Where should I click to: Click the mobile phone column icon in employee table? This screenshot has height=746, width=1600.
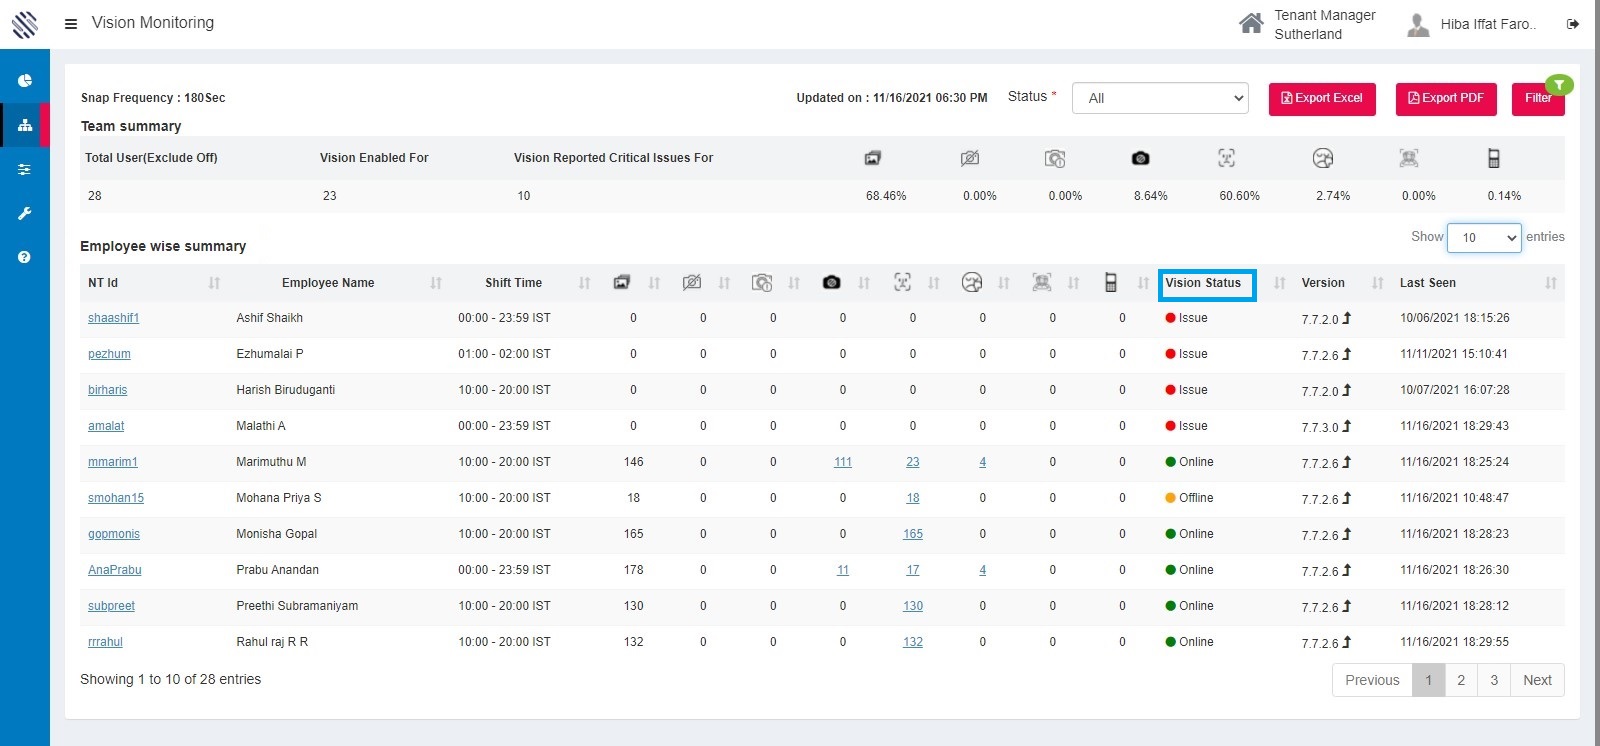[x=1111, y=283]
